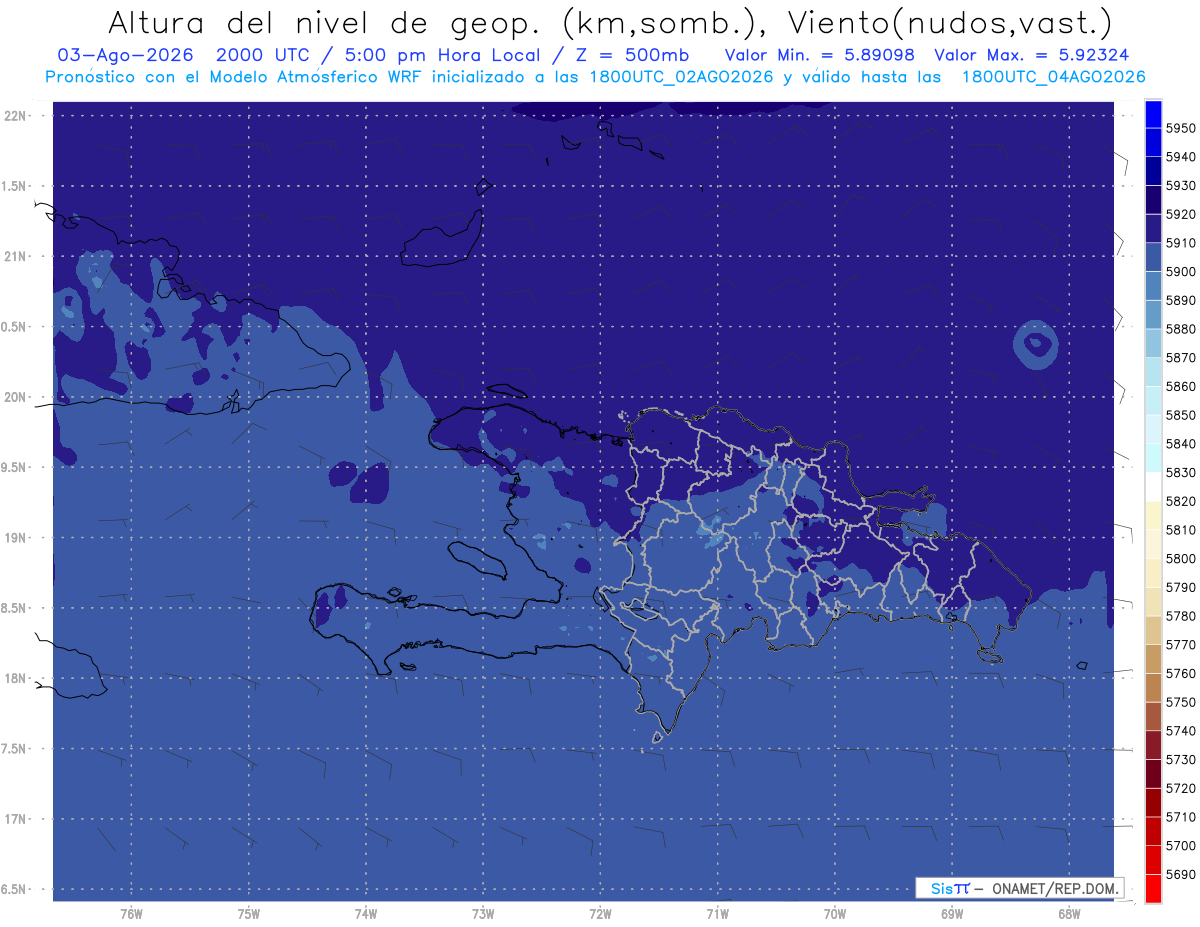Viewport: 1200px width, 927px height.
Task: Click the '69W' longitude label
Action: [952, 913]
